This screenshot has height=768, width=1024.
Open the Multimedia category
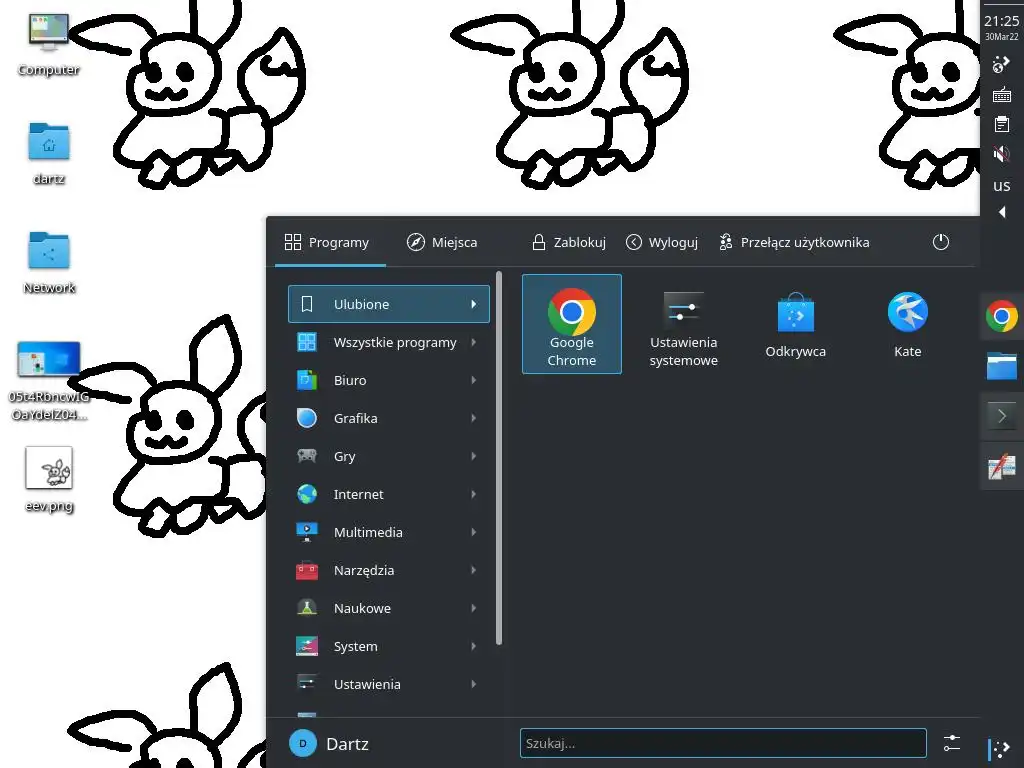point(389,532)
